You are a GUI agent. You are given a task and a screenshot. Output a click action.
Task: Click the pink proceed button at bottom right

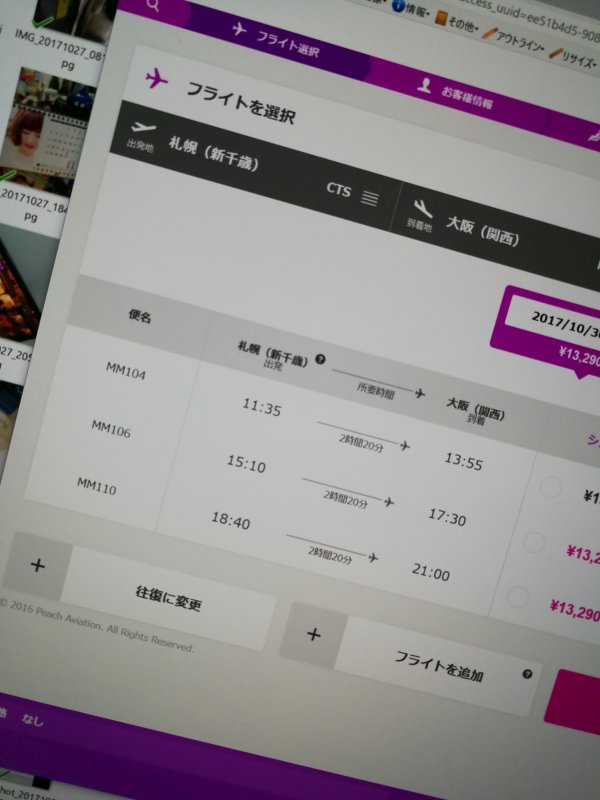point(574,704)
